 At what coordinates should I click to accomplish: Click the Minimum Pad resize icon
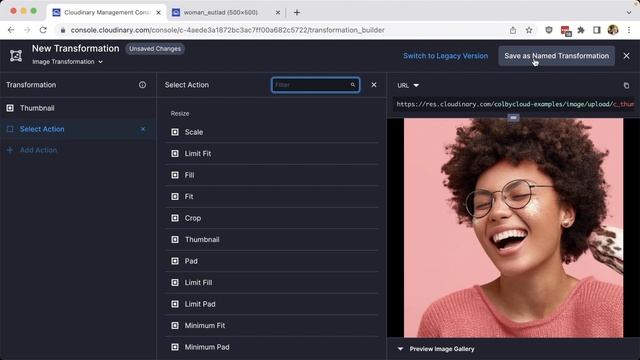[x=175, y=347]
